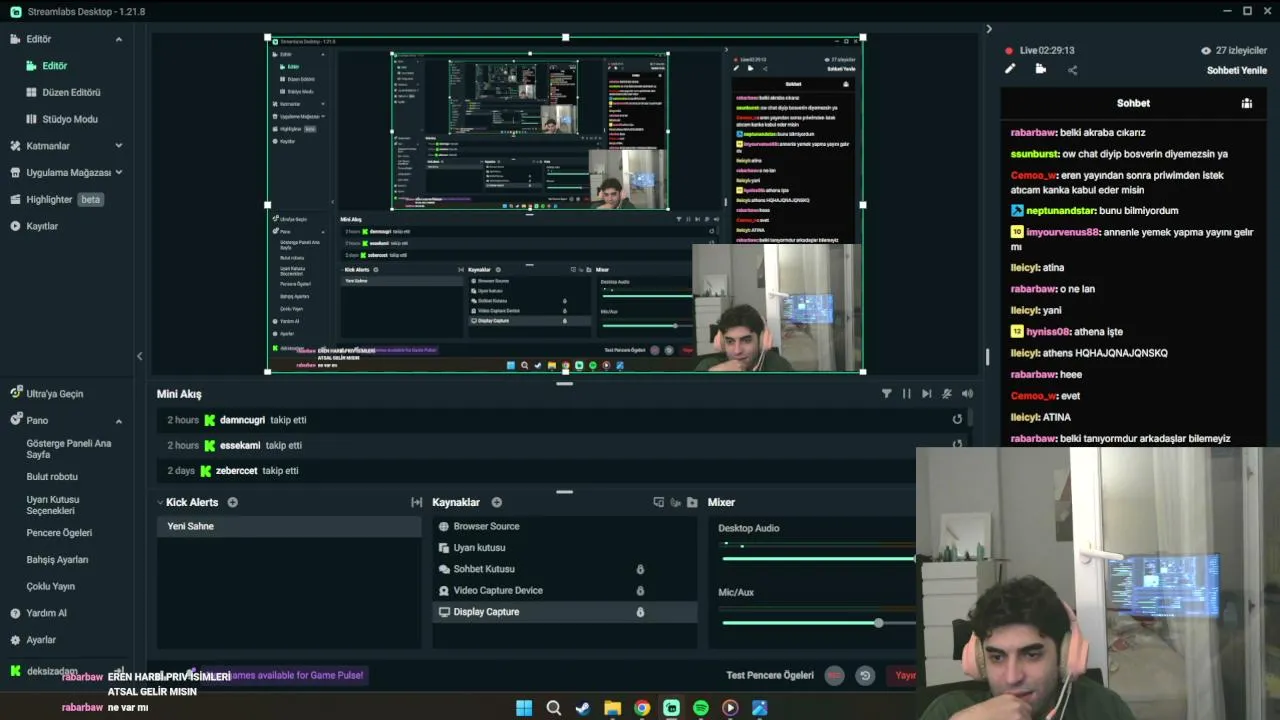The height and width of the screenshot is (720, 1280).
Task: Open Windows taskbar search
Action: click(553, 708)
